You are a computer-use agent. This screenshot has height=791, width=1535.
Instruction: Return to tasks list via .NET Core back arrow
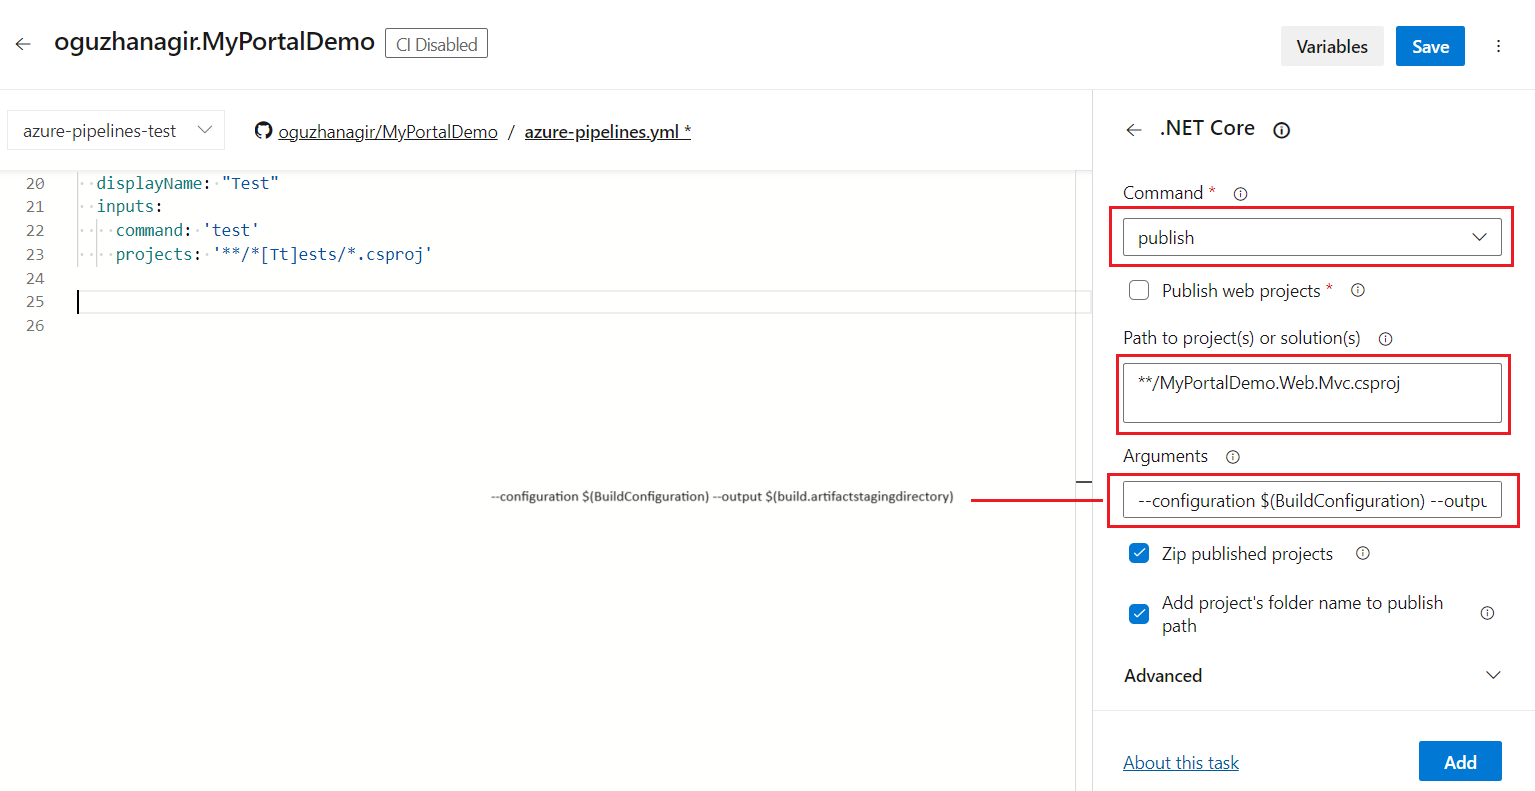[1133, 129]
